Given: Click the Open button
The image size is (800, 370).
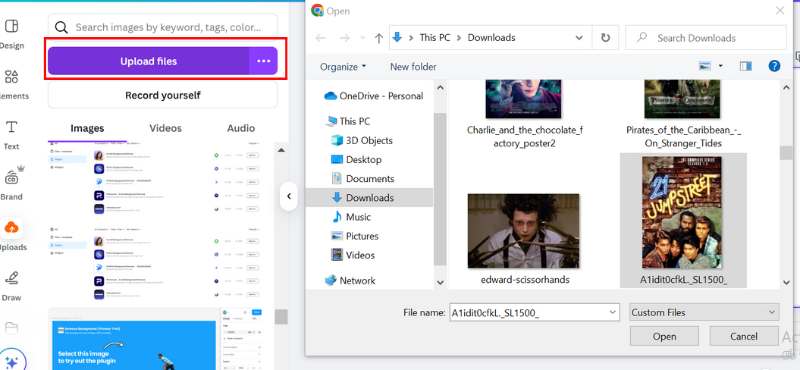Looking at the screenshot, I should pyautogui.click(x=664, y=336).
